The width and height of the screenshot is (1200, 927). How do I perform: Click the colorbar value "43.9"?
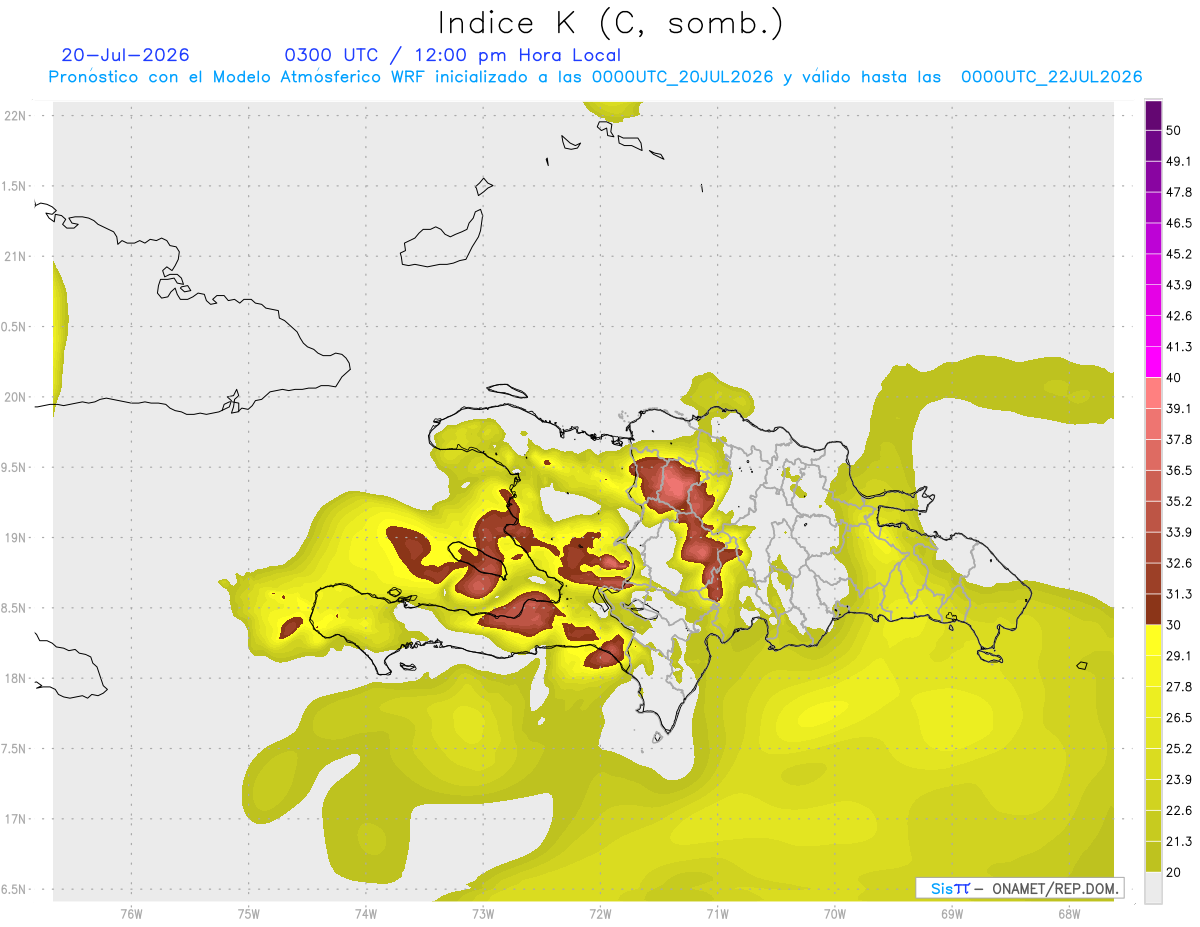(1179, 286)
